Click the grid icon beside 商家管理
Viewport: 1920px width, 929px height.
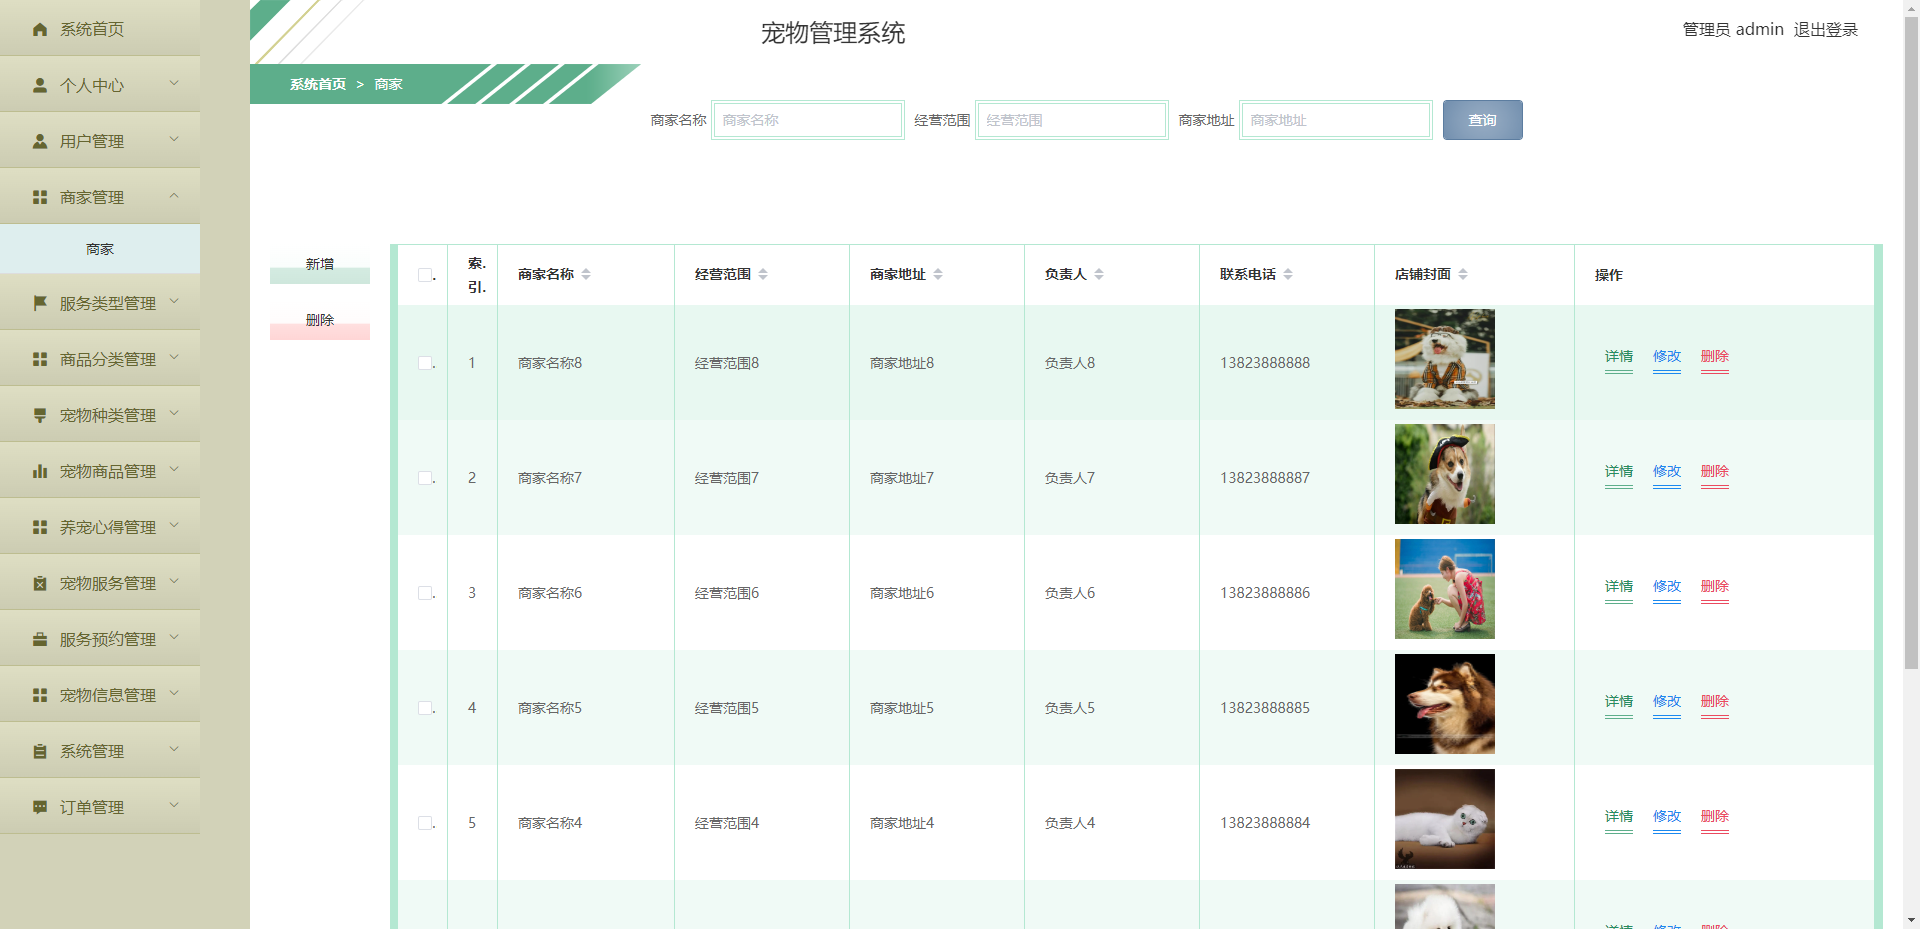point(40,197)
